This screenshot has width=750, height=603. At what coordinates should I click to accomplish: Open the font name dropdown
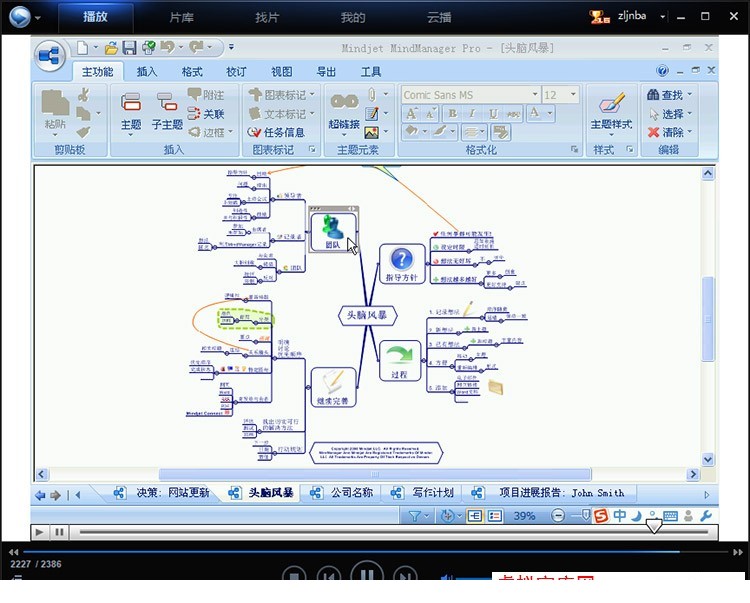535,95
